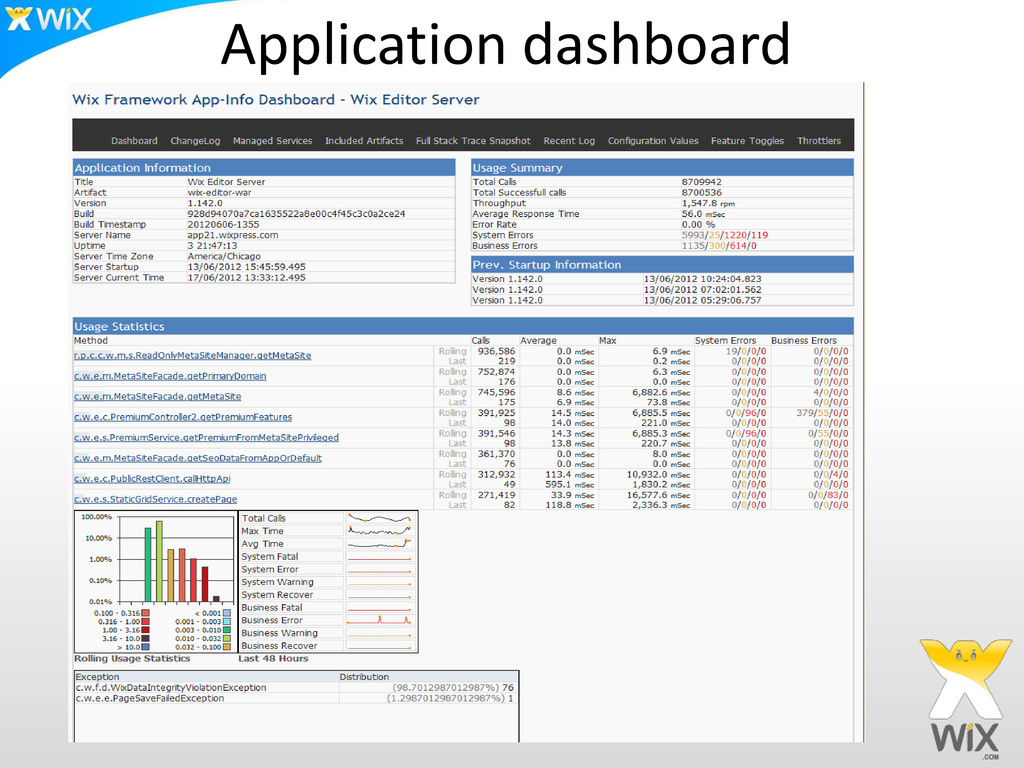Open Configuration Values

[653, 140]
